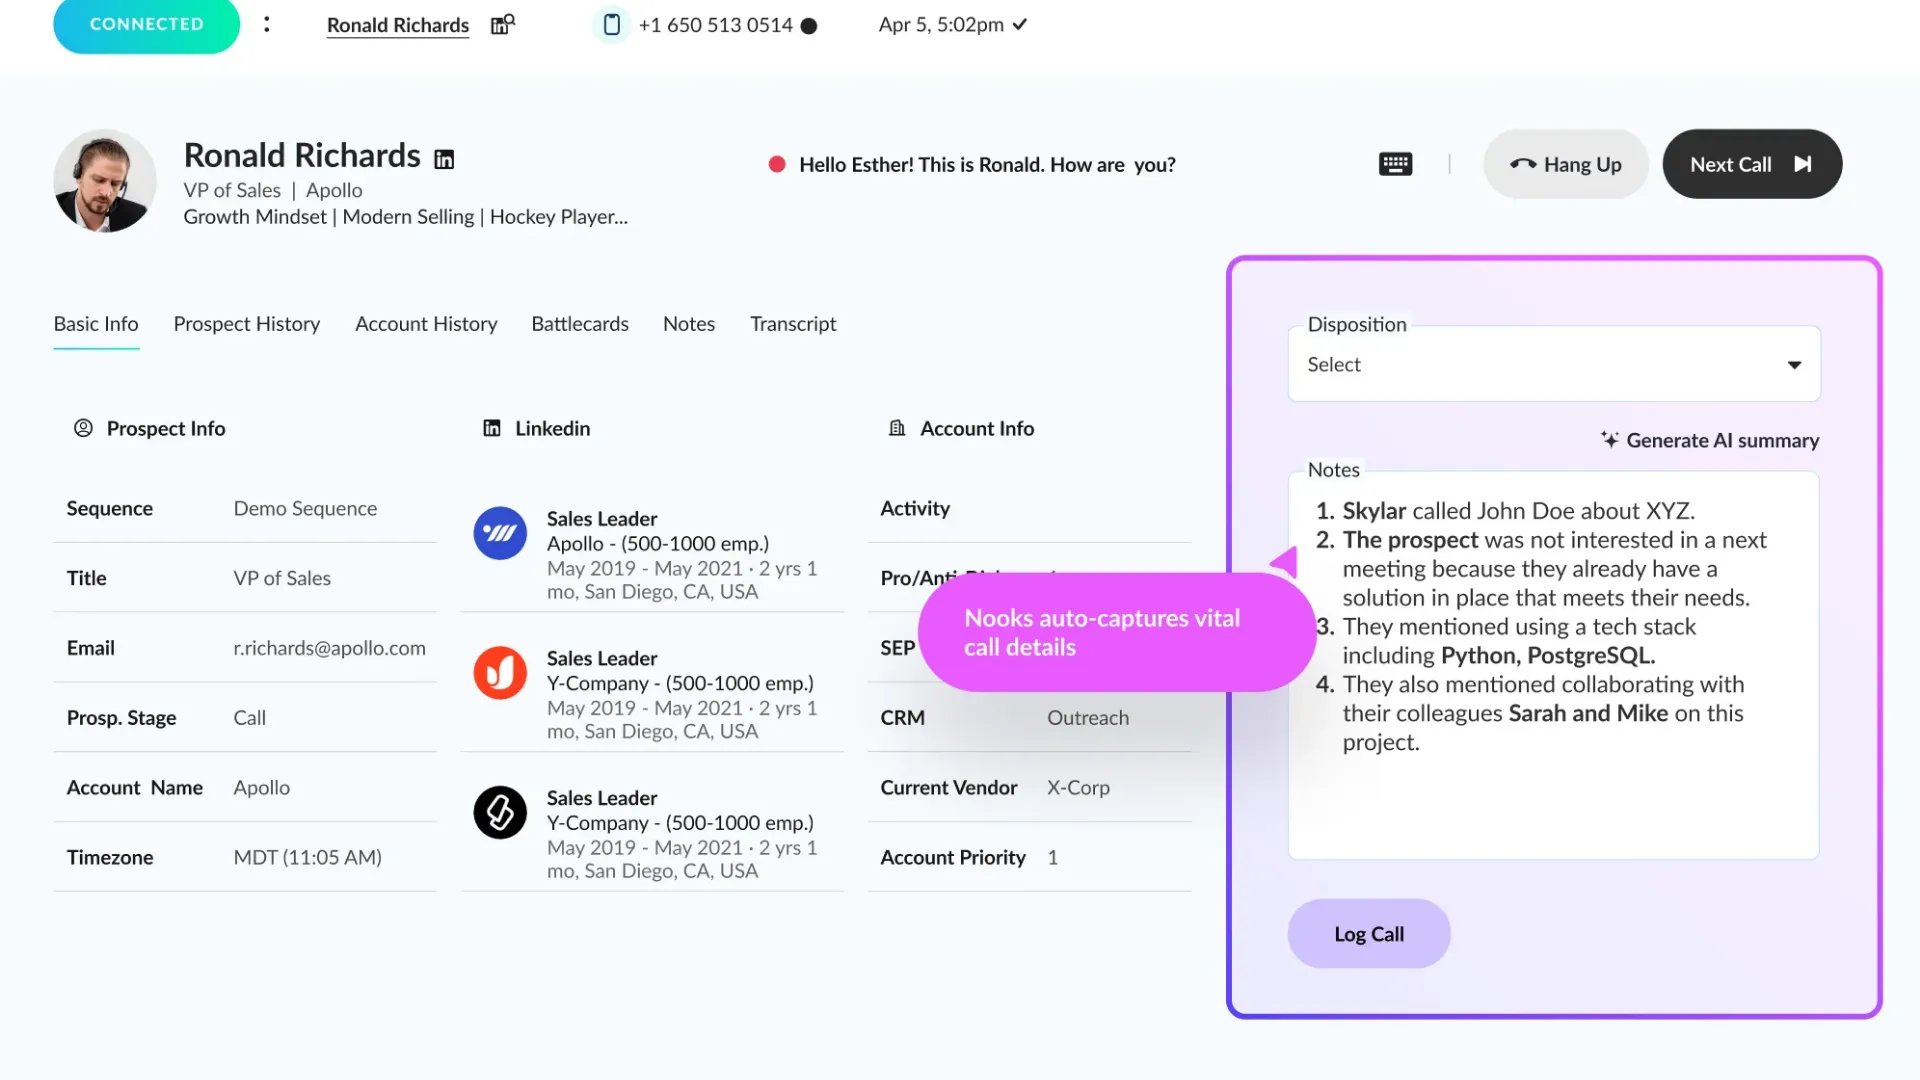Click Generate AI summary
Viewport: 1920px width, 1080px height.
pyautogui.click(x=1710, y=440)
